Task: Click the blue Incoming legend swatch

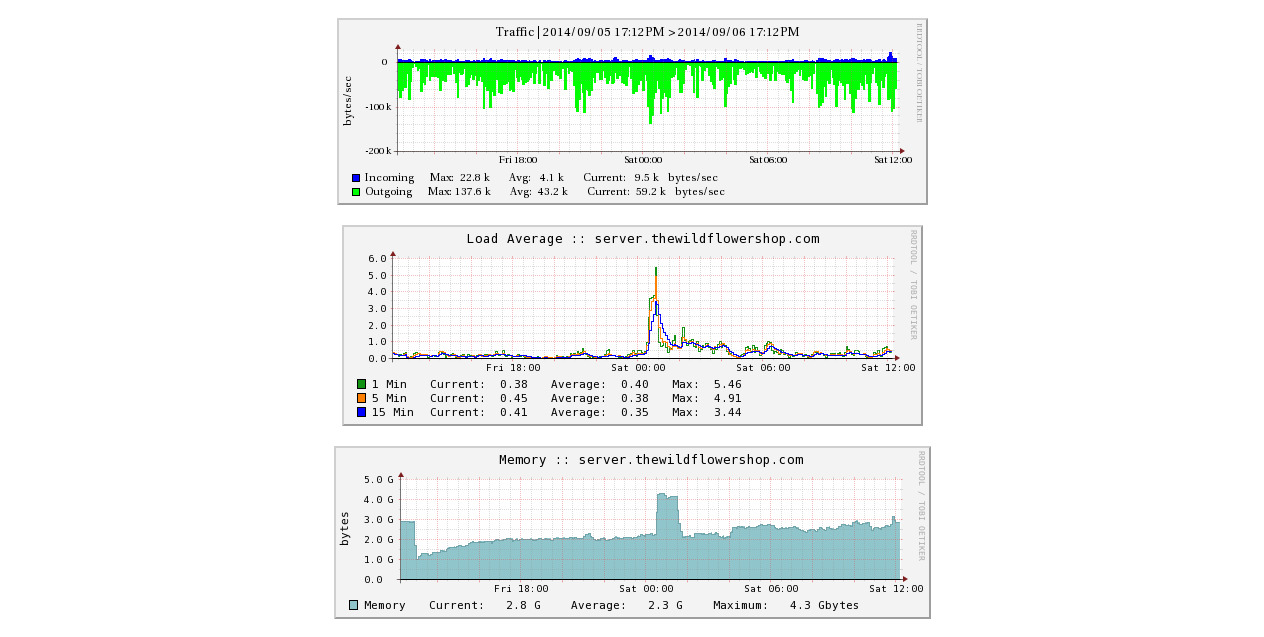Action: click(356, 178)
